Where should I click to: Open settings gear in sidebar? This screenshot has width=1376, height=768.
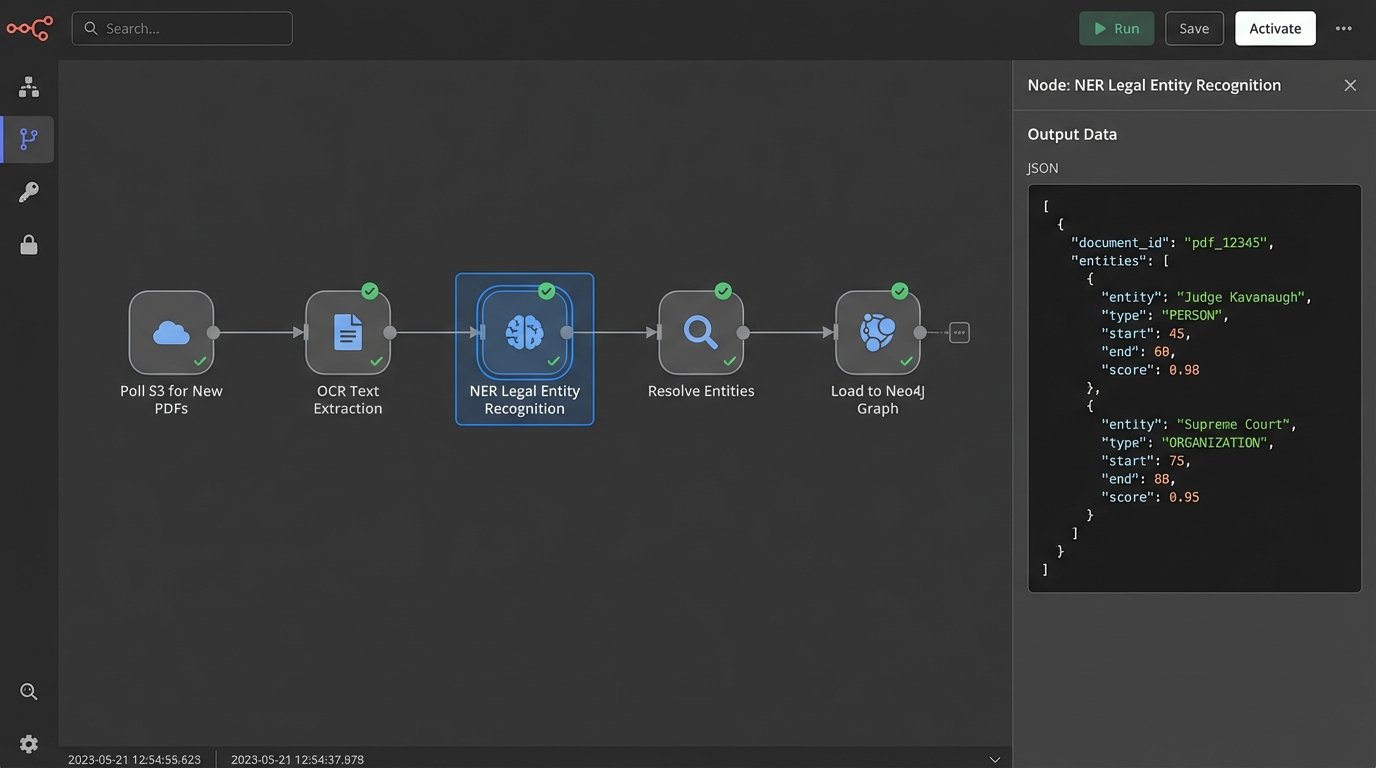(29, 744)
